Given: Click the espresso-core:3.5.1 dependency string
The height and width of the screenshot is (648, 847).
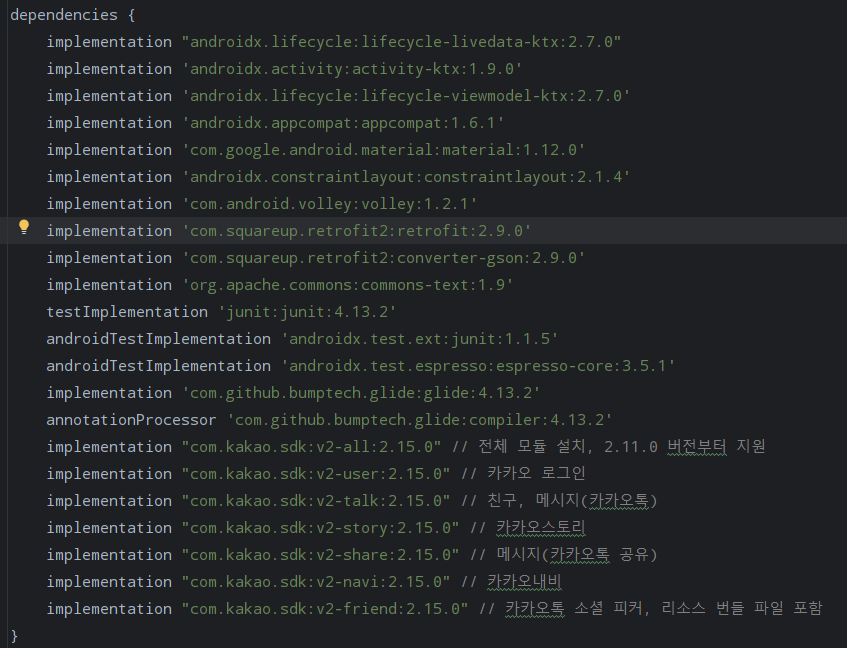Looking at the screenshot, I should click(478, 366).
